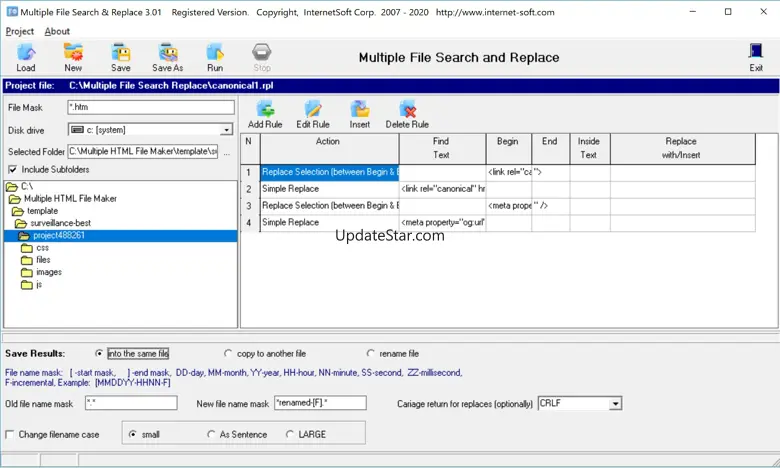Viewport: 780px width, 468px height.
Task: Select rule 3 Replace Selection action
Action: (x=329, y=205)
